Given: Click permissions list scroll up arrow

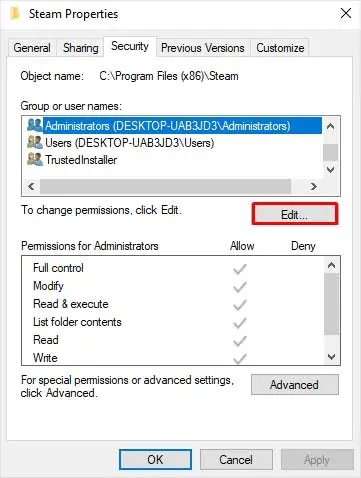Looking at the screenshot, I should click(x=331, y=266).
